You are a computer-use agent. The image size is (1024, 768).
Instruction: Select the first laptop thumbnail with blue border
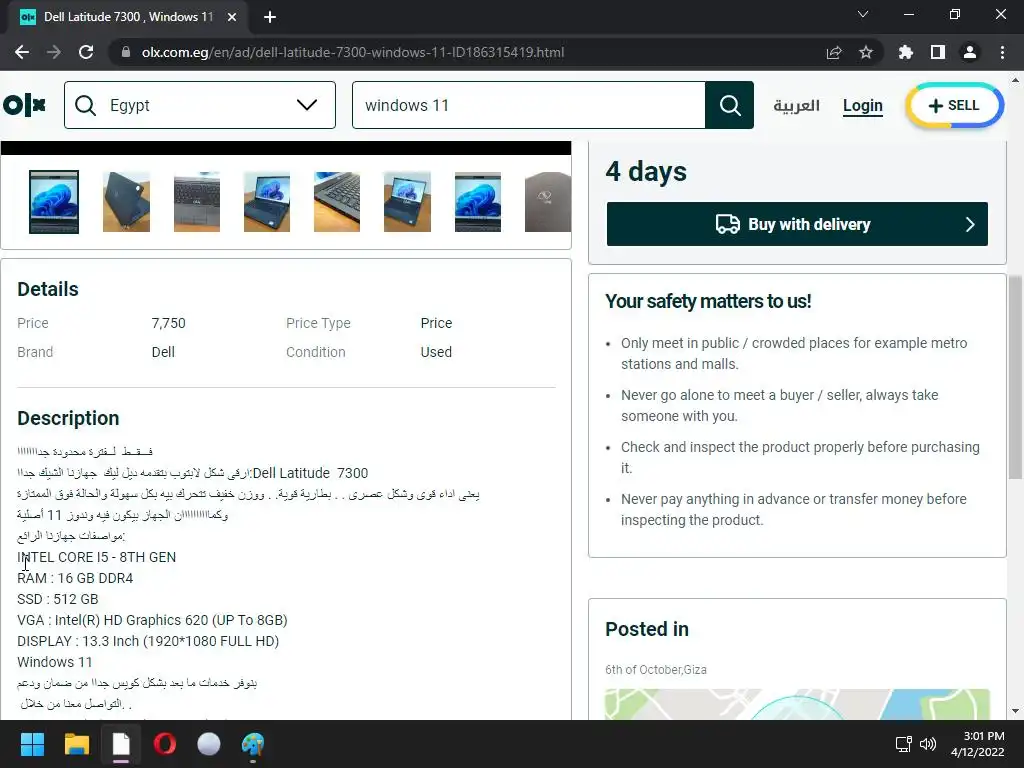point(54,202)
